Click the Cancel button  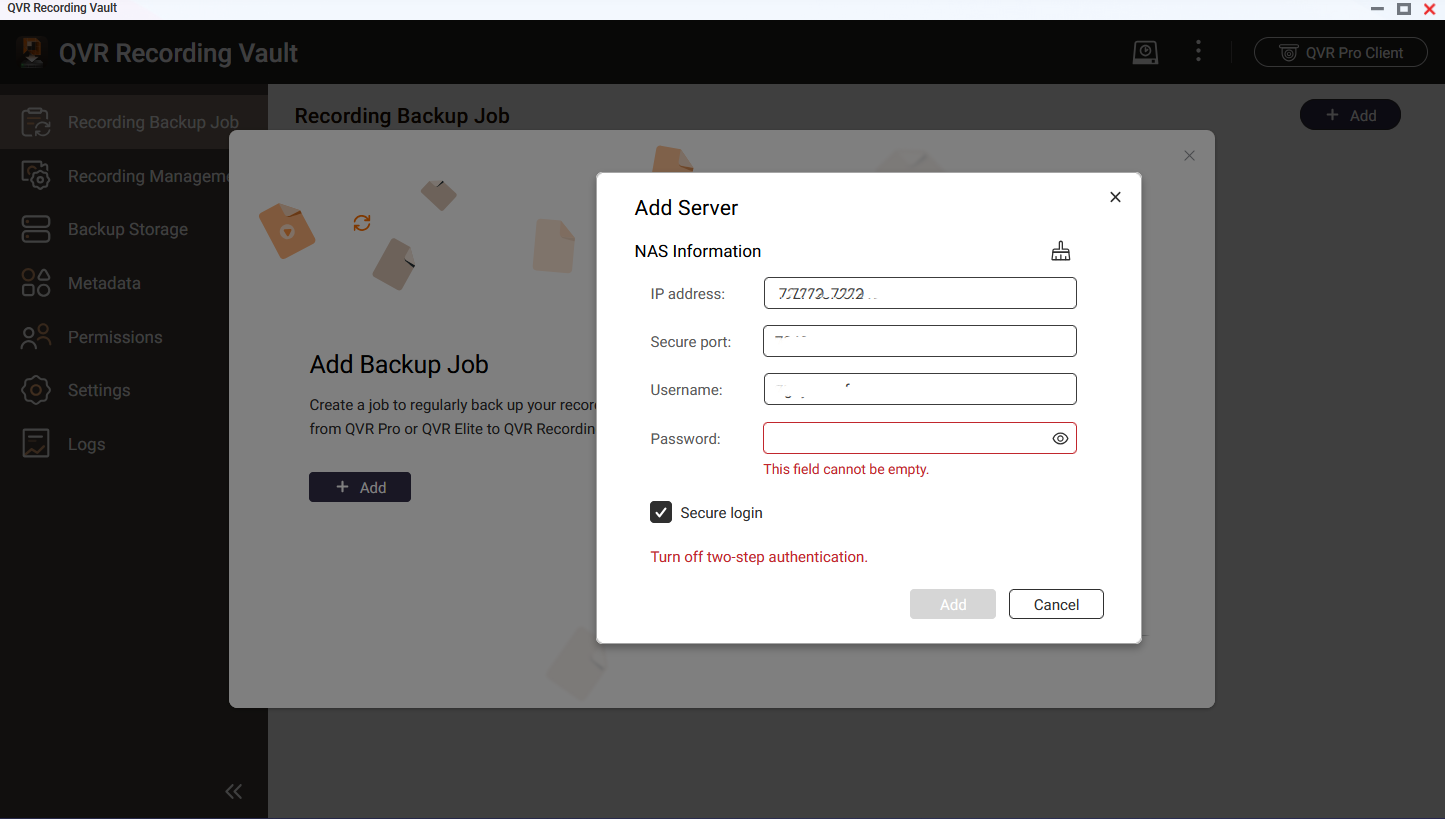click(x=1056, y=604)
